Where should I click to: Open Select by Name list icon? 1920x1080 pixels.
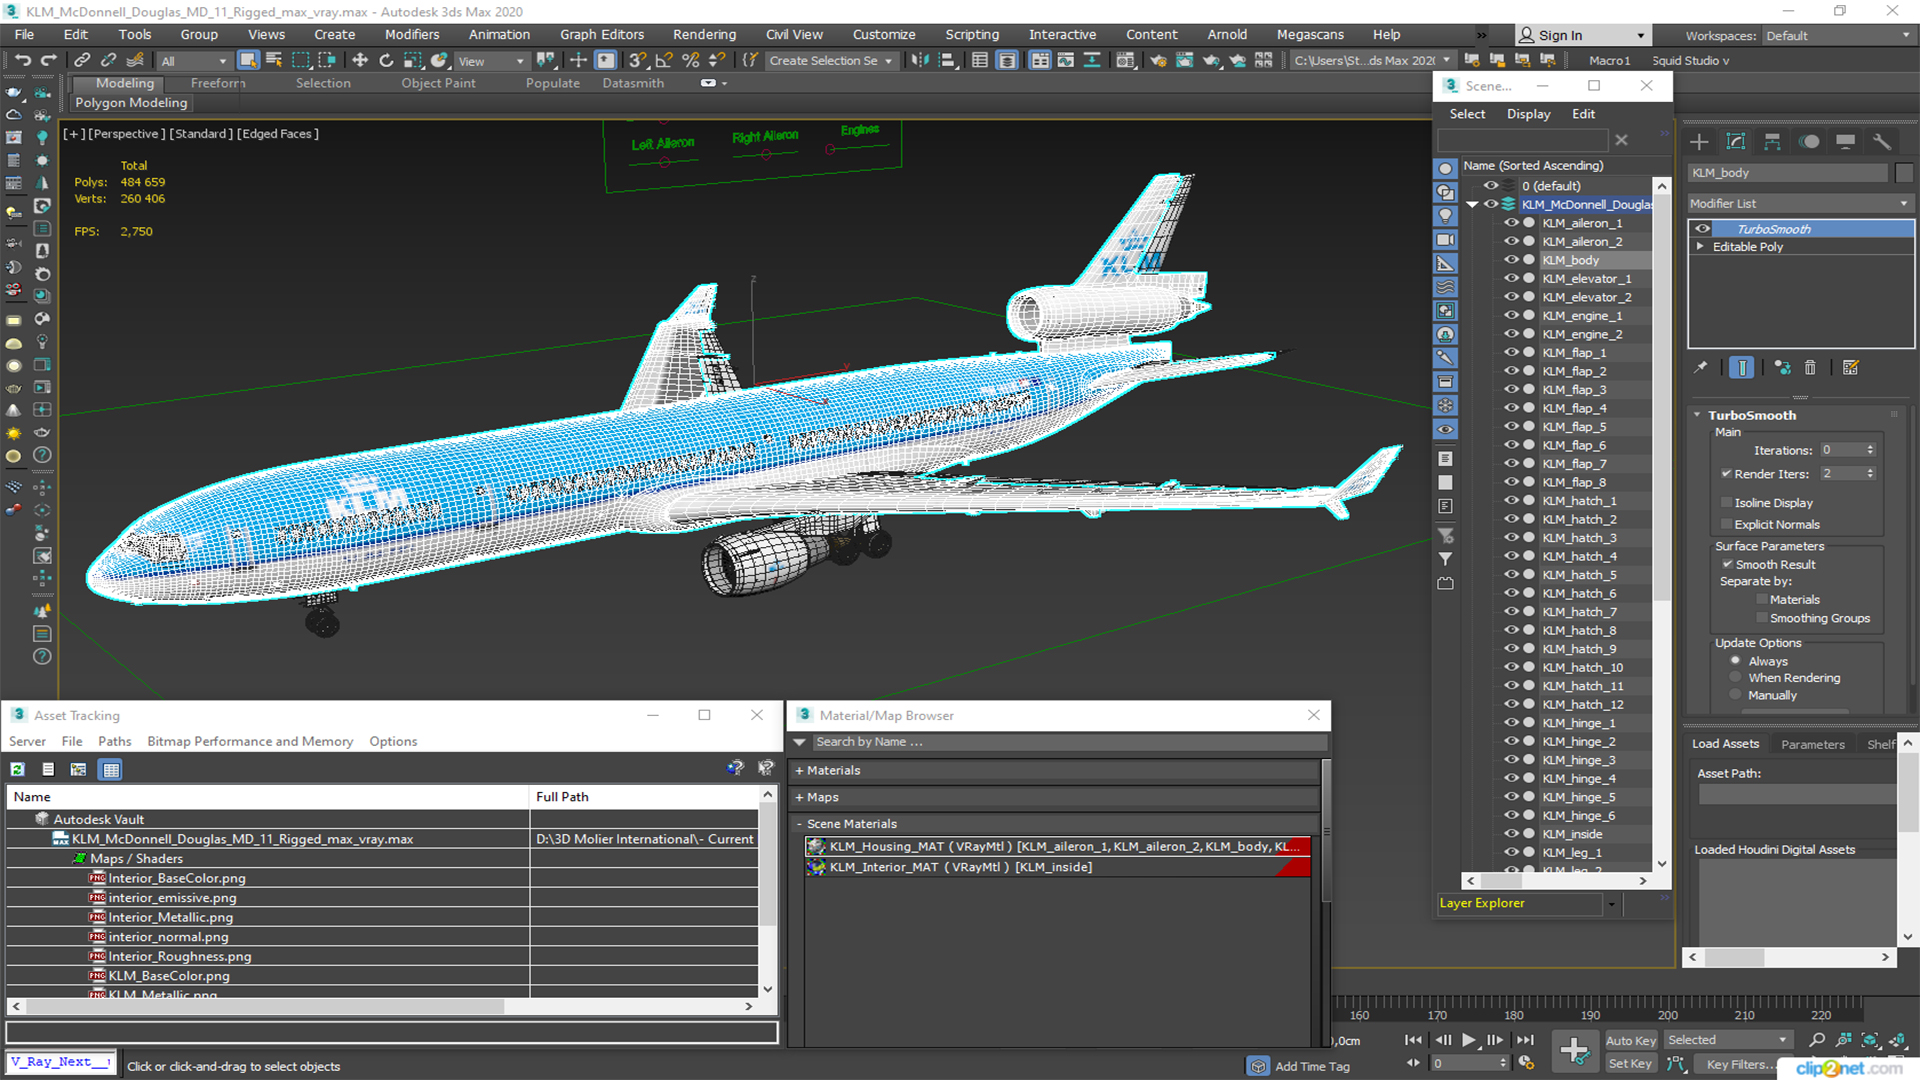pyautogui.click(x=274, y=60)
